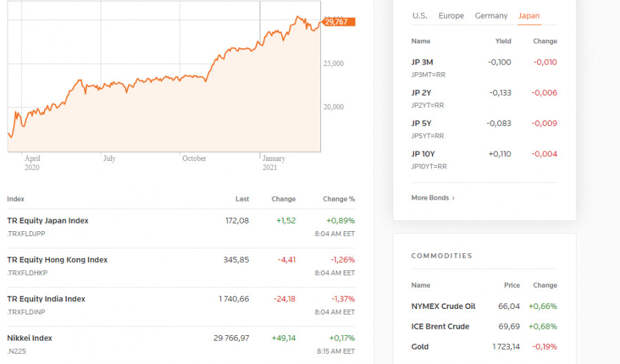Open TR Equity India Index
The height and width of the screenshot is (364, 620).
[x=46, y=299]
